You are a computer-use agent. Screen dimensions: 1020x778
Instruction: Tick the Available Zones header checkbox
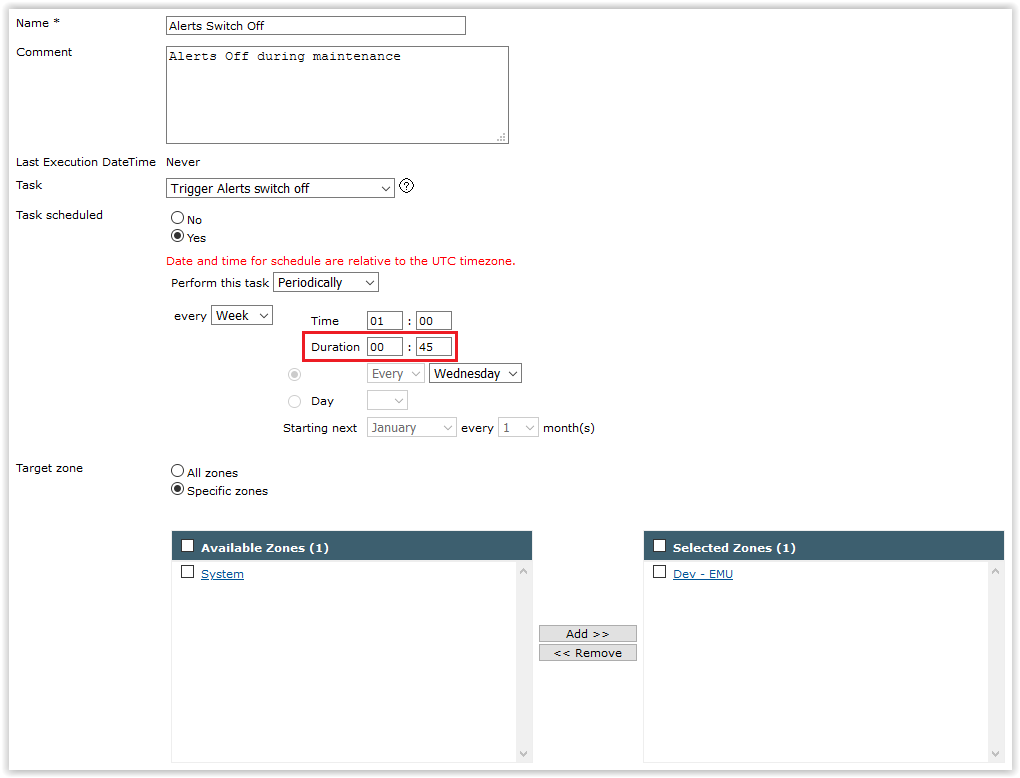point(187,546)
